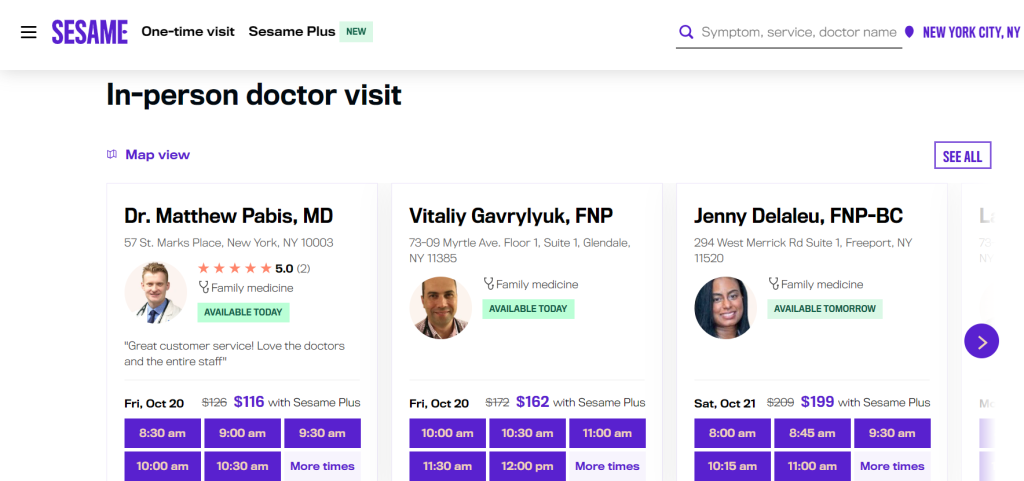
Task: Open Dr. Matthew Pabis profile photo
Action: [x=155, y=293]
